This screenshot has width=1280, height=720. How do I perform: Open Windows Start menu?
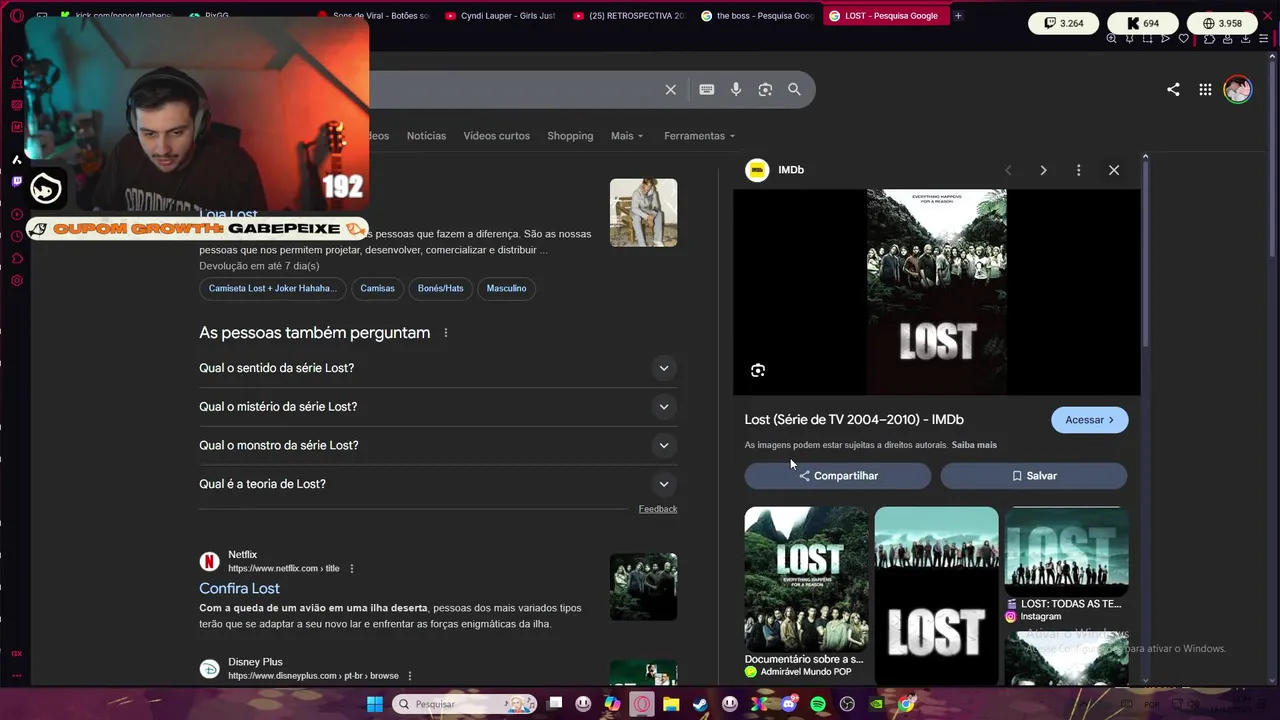tap(374, 704)
